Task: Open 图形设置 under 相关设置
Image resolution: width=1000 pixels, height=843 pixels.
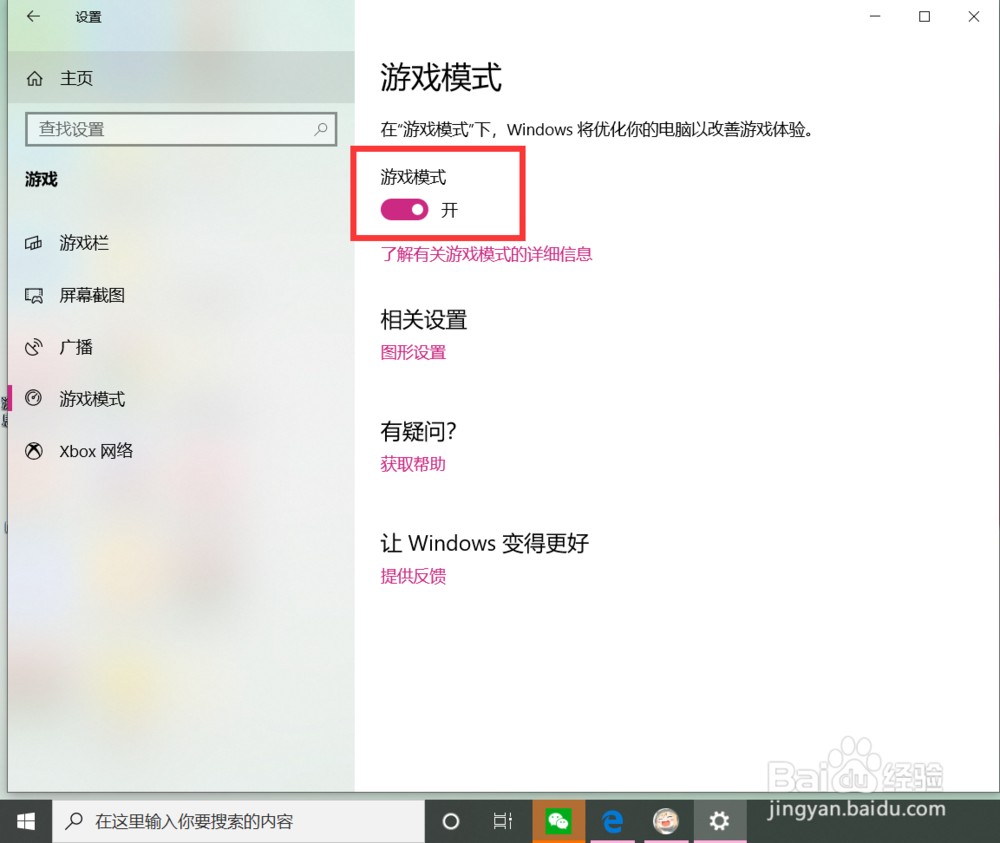Action: [x=413, y=352]
